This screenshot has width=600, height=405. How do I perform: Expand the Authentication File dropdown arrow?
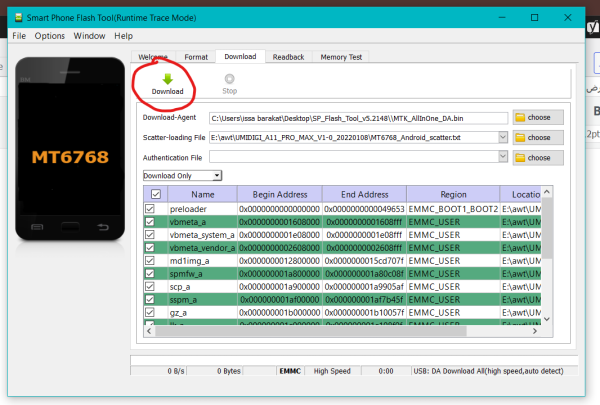(x=503, y=156)
